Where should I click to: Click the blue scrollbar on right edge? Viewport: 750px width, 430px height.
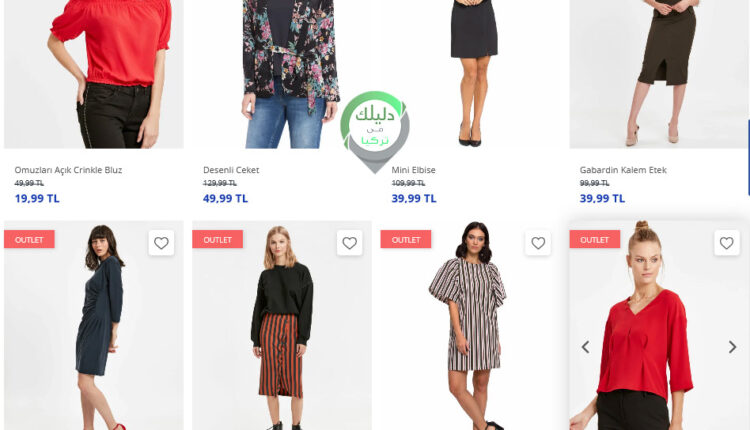[x=749, y=158]
